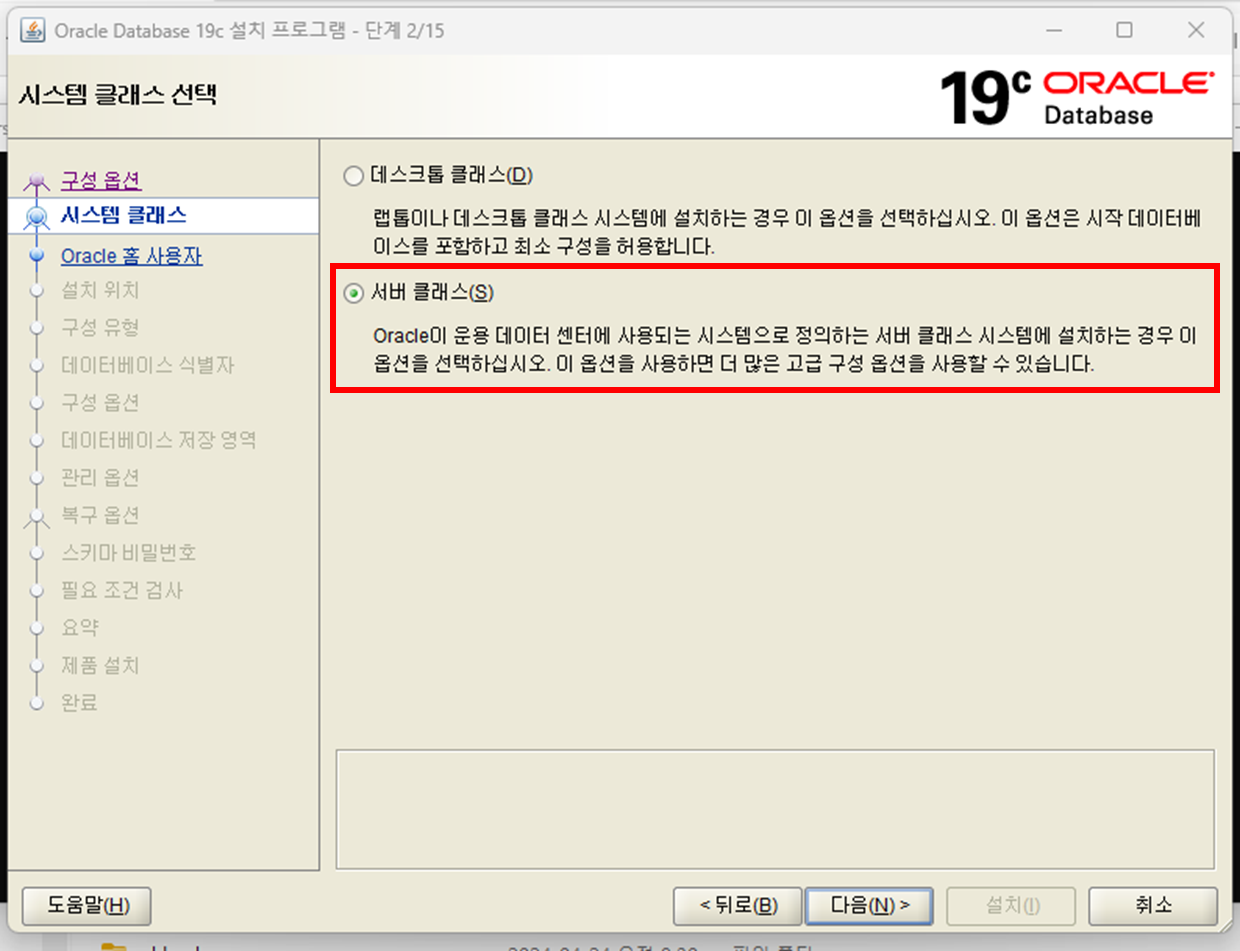Click the empty message area box
The width and height of the screenshot is (1240, 951).
point(775,809)
